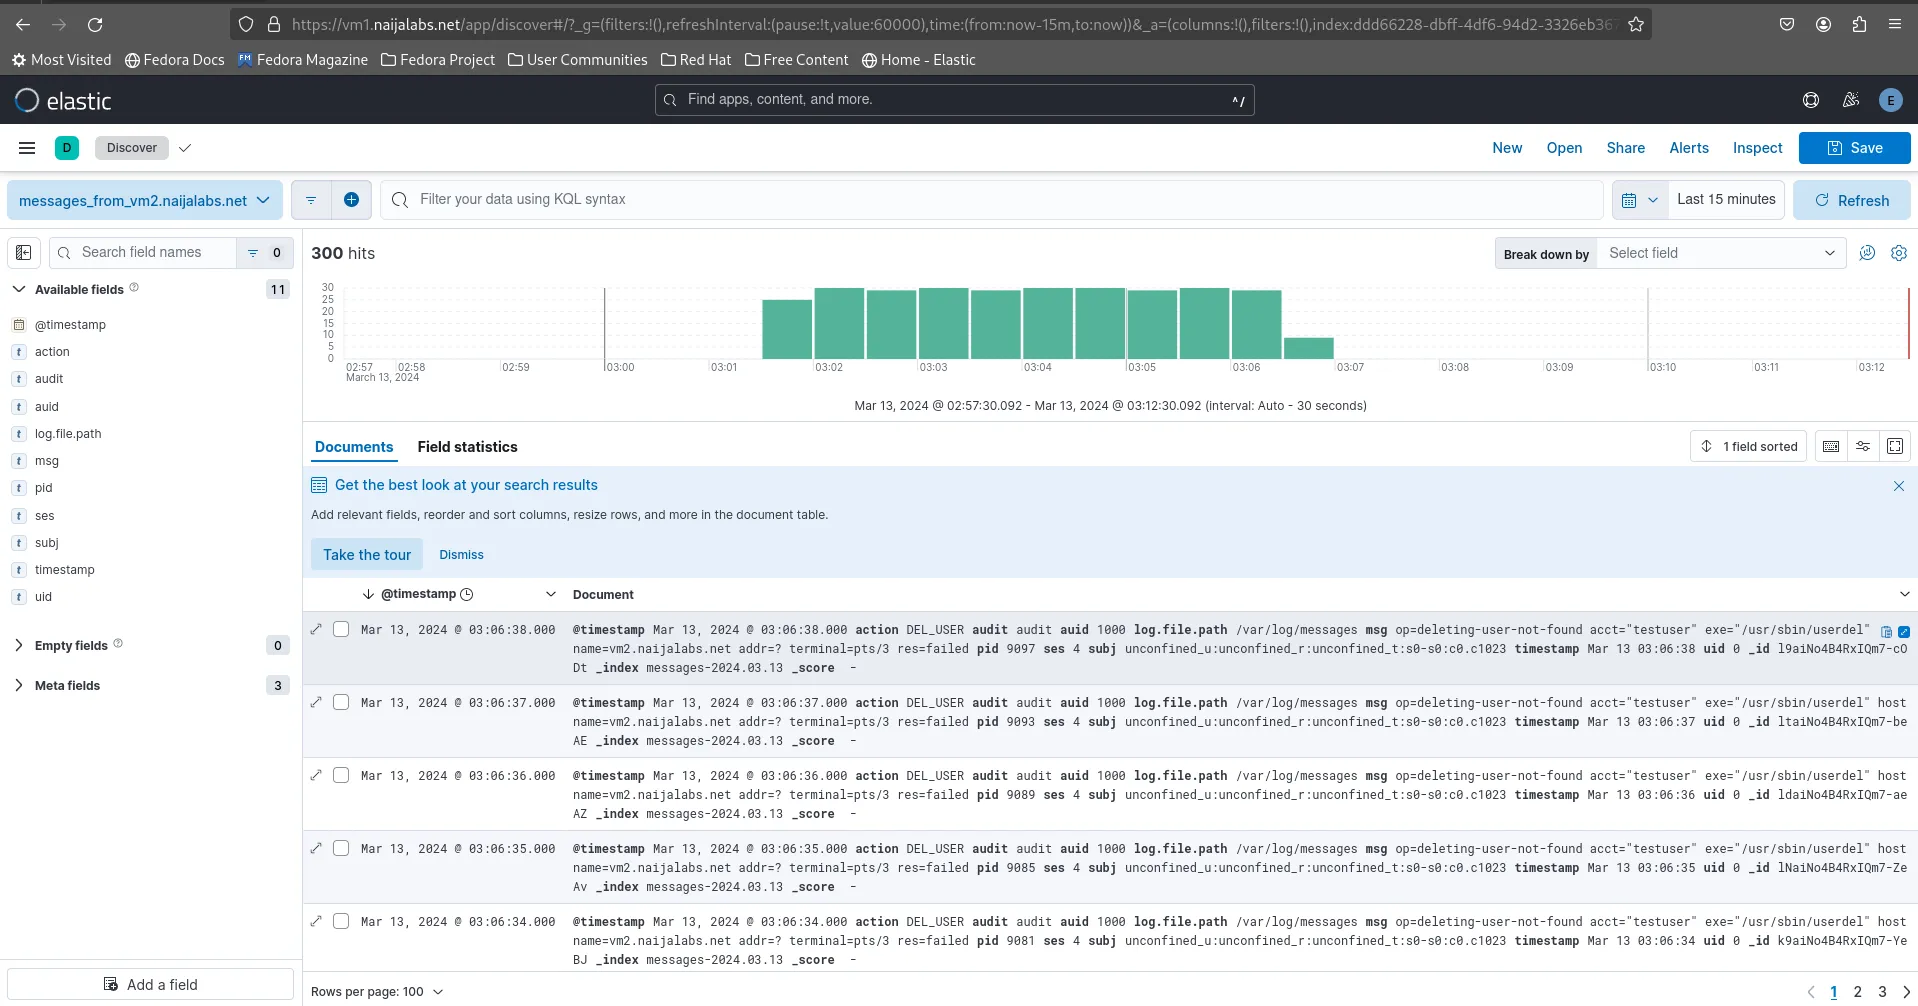Click Open in the top menu
This screenshot has height=1006, width=1918.
pos(1564,148)
